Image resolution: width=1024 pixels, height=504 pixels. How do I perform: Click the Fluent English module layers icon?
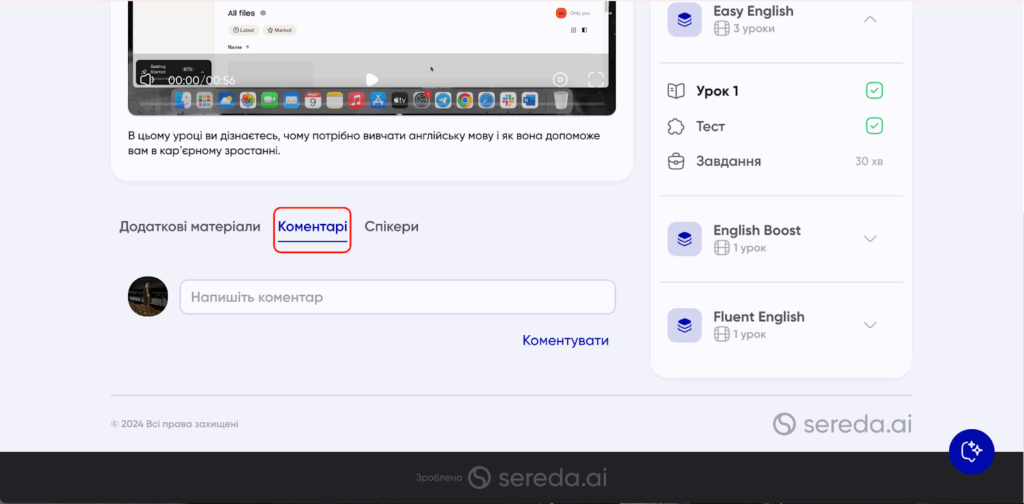(684, 325)
